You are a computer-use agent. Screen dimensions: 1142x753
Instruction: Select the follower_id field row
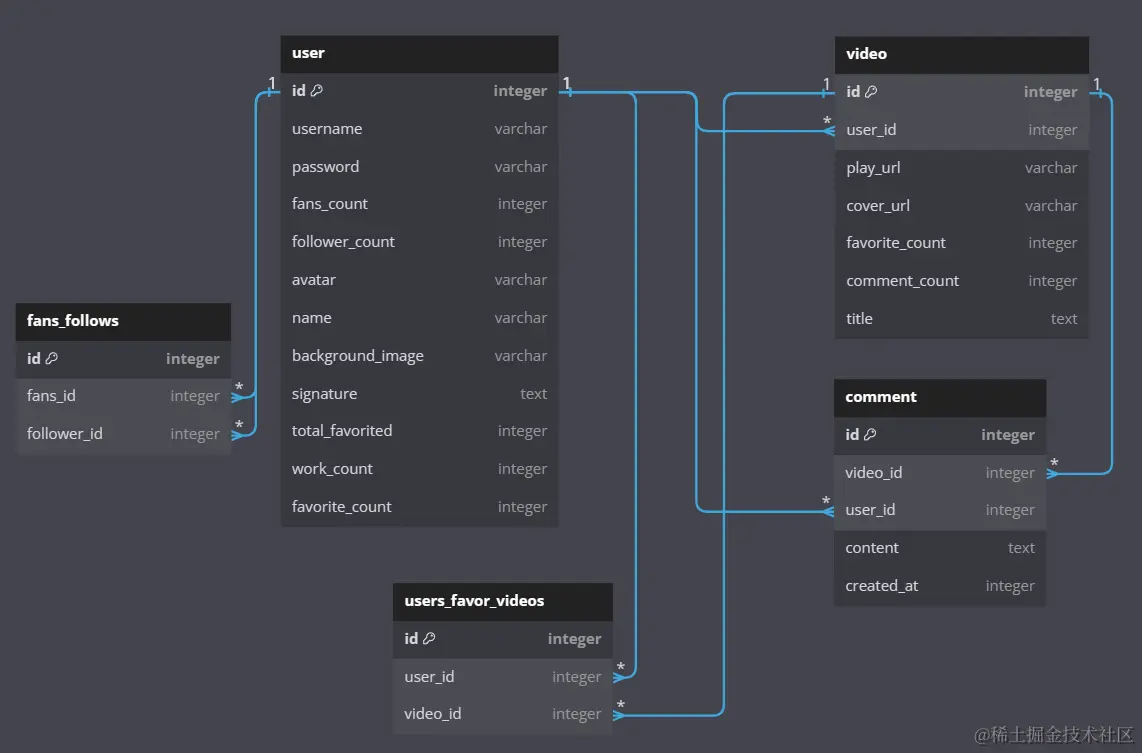pos(123,434)
